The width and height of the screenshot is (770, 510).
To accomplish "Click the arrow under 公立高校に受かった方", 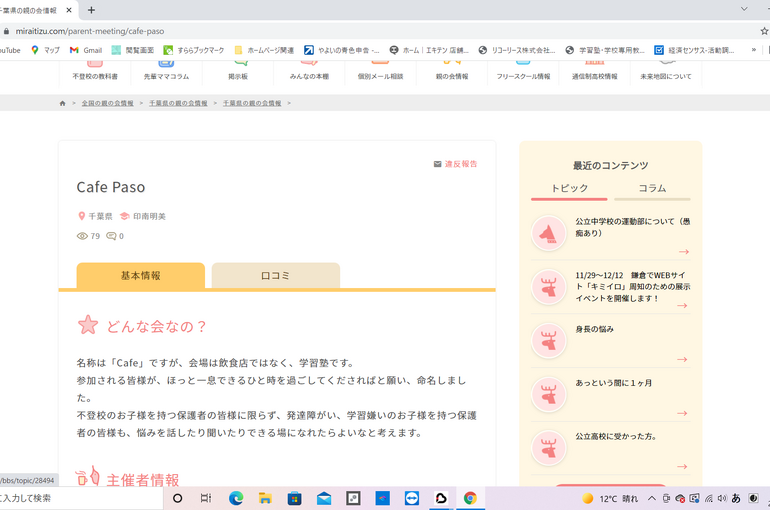I will [x=682, y=466].
